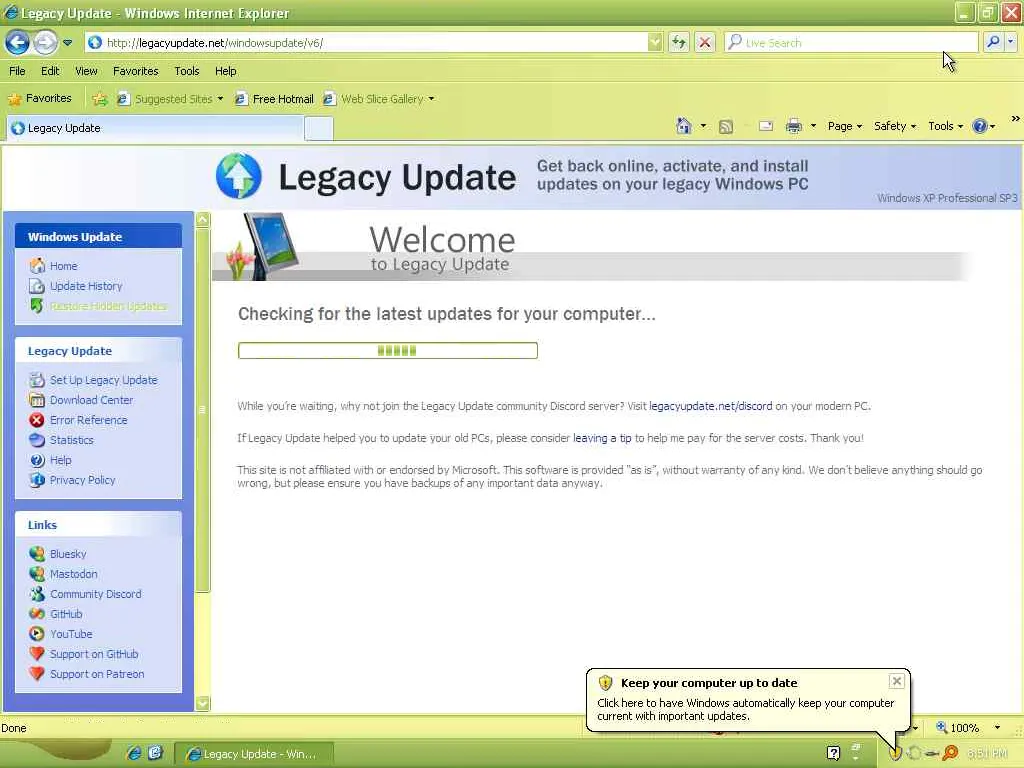Open the Safety command bar menu
This screenshot has width=1024, height=768.
pyautogui.click(x=895, y=126)
